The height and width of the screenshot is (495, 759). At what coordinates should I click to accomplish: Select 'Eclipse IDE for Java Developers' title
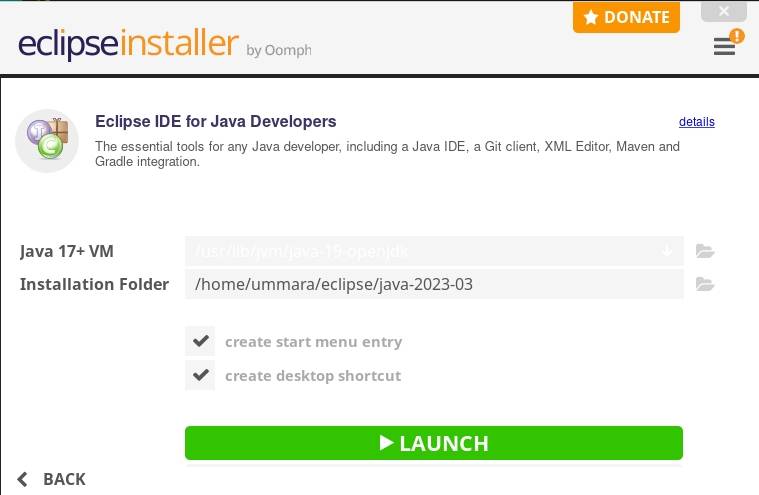coord(215,121)
